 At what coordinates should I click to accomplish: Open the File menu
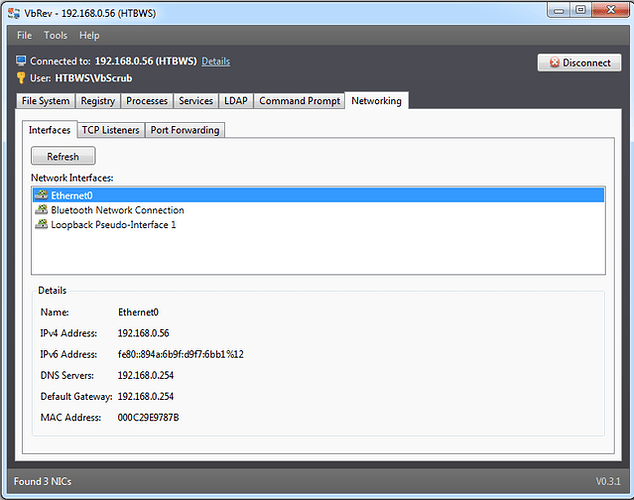coord(25,36)
